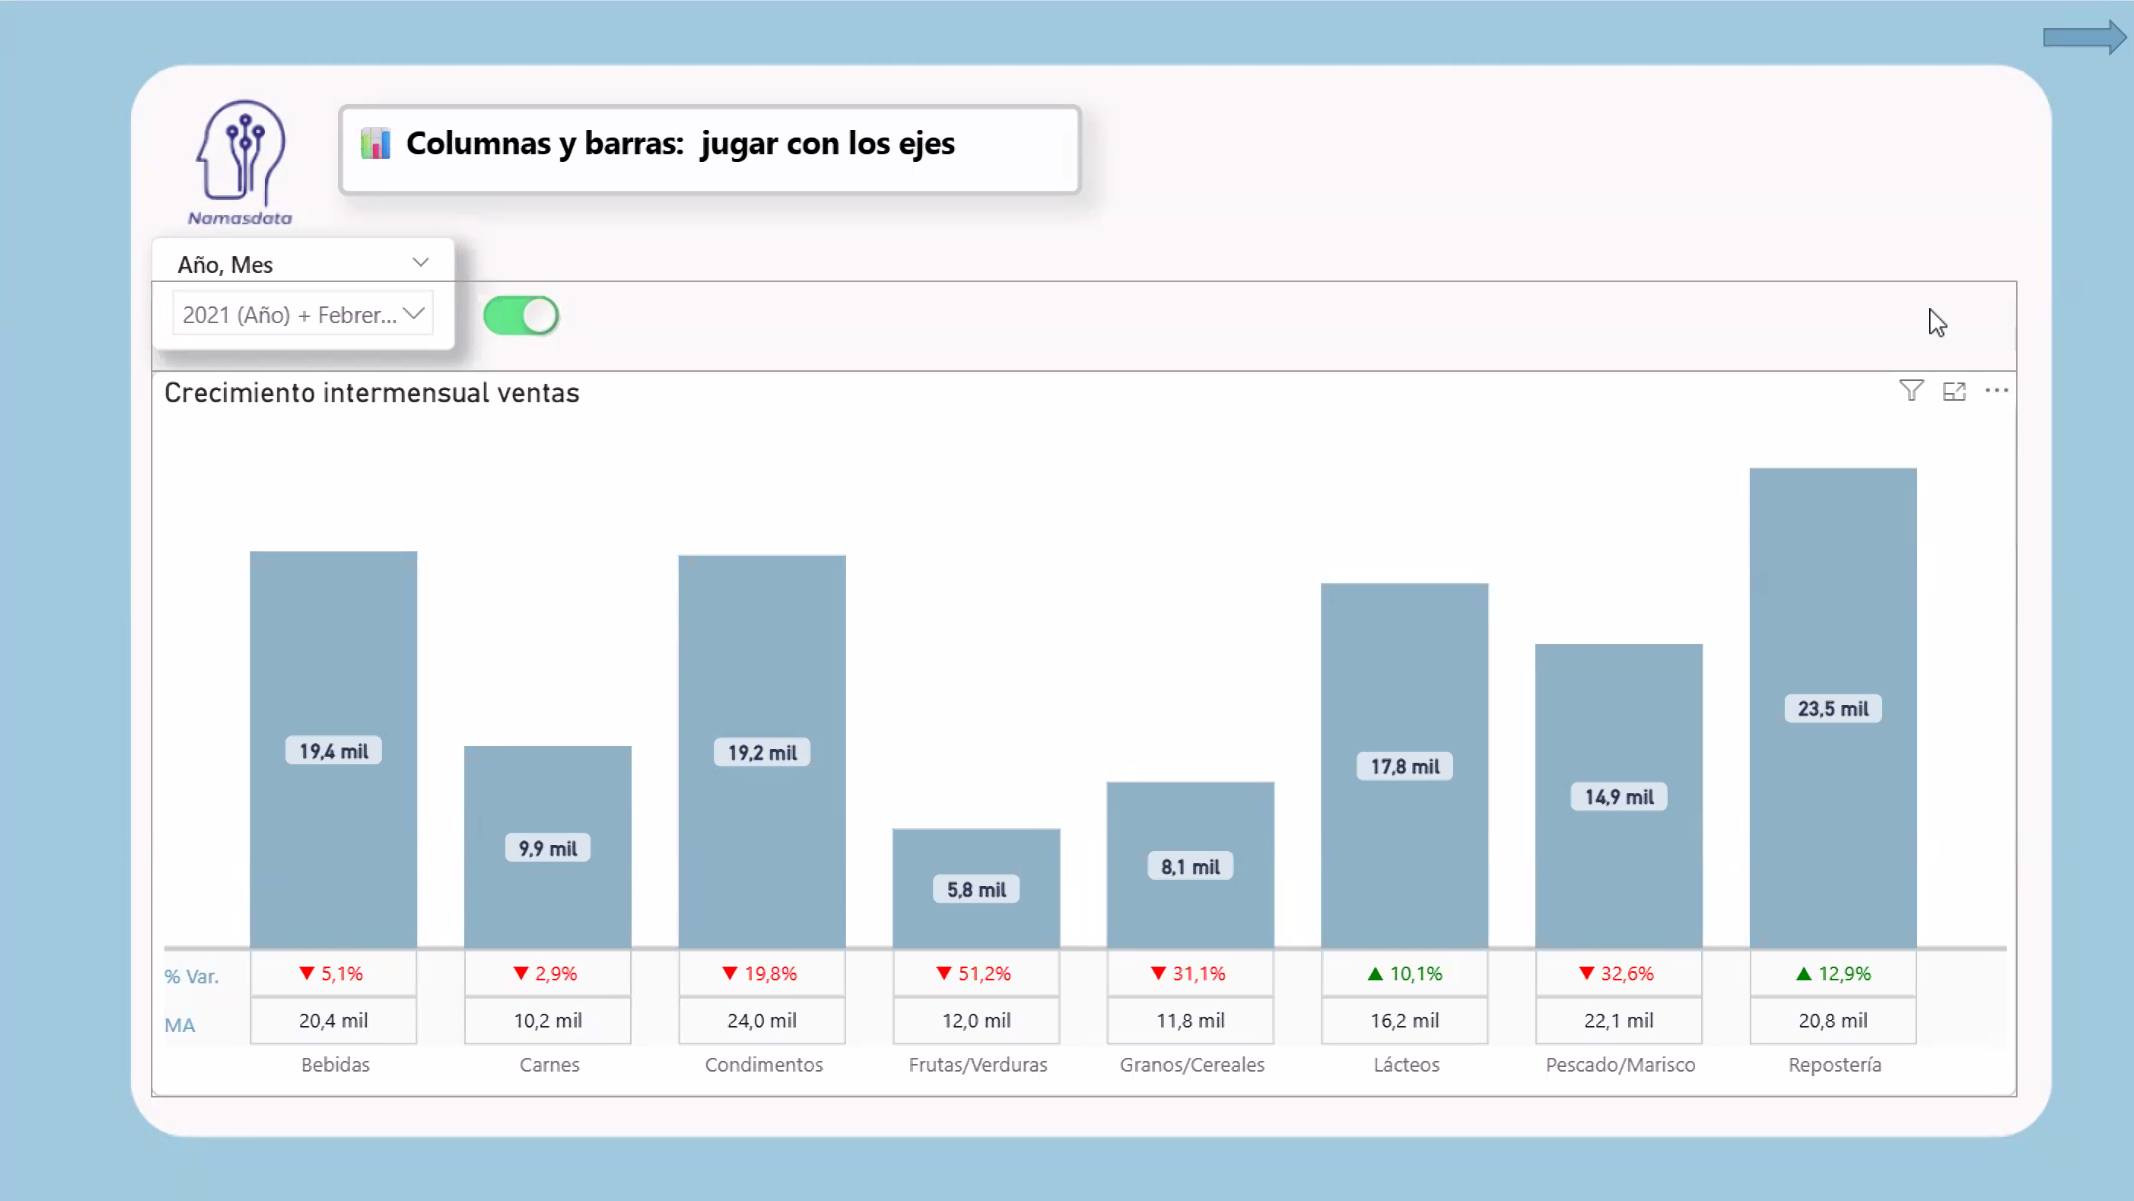Open more options via the ellipsis icon
Viewport: 2134px width, 1201px height.
coord(1998,391)
